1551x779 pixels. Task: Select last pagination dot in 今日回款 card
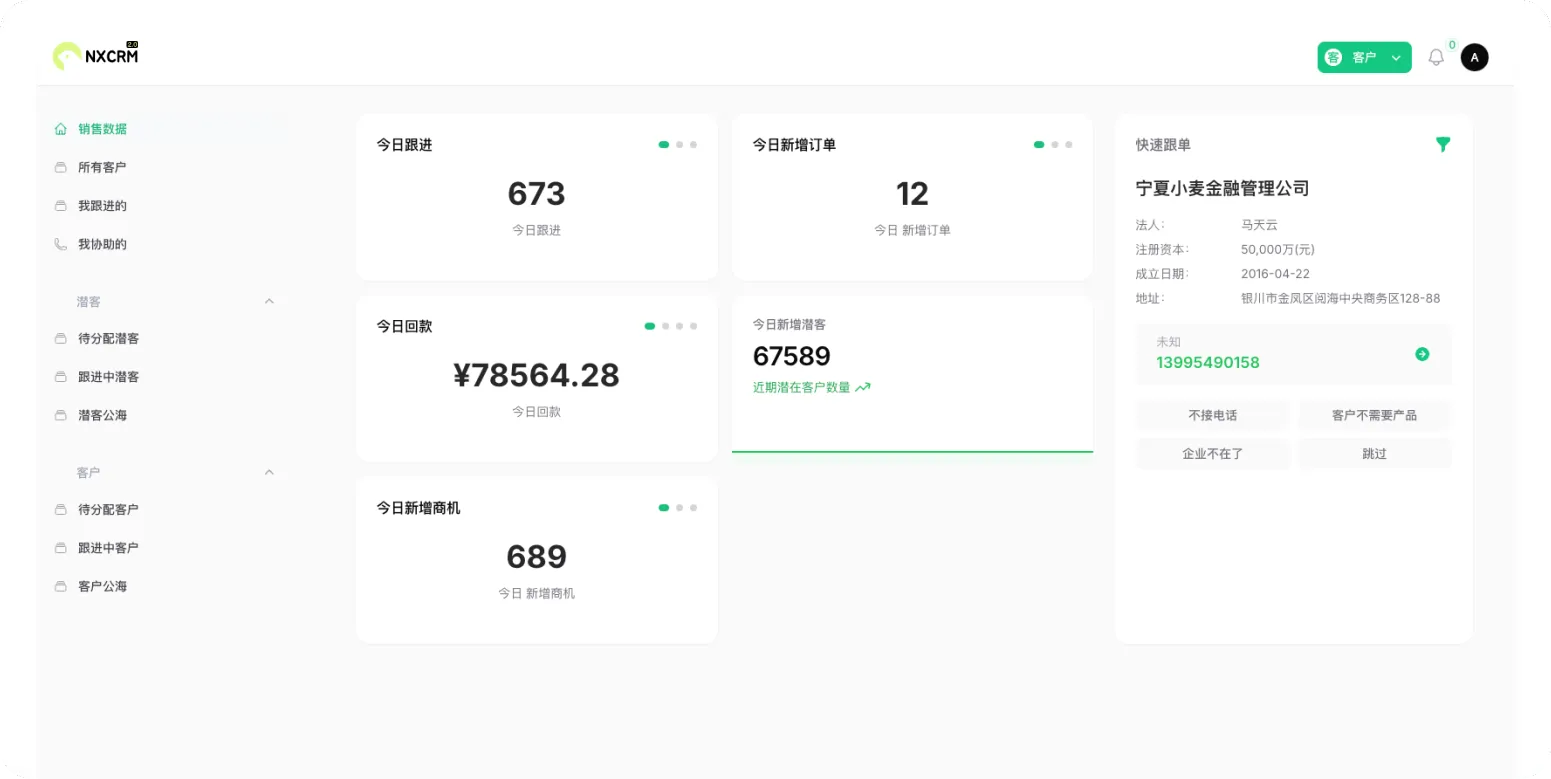[694, 326]
